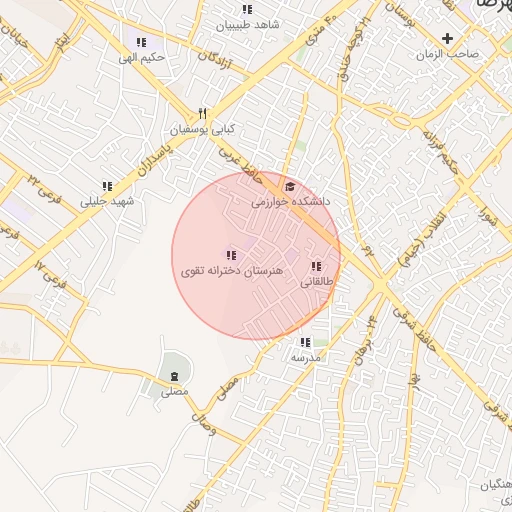This screenshot has width=512, height=512.
Task: Select the وصال street label
Action: pos(204,425)
